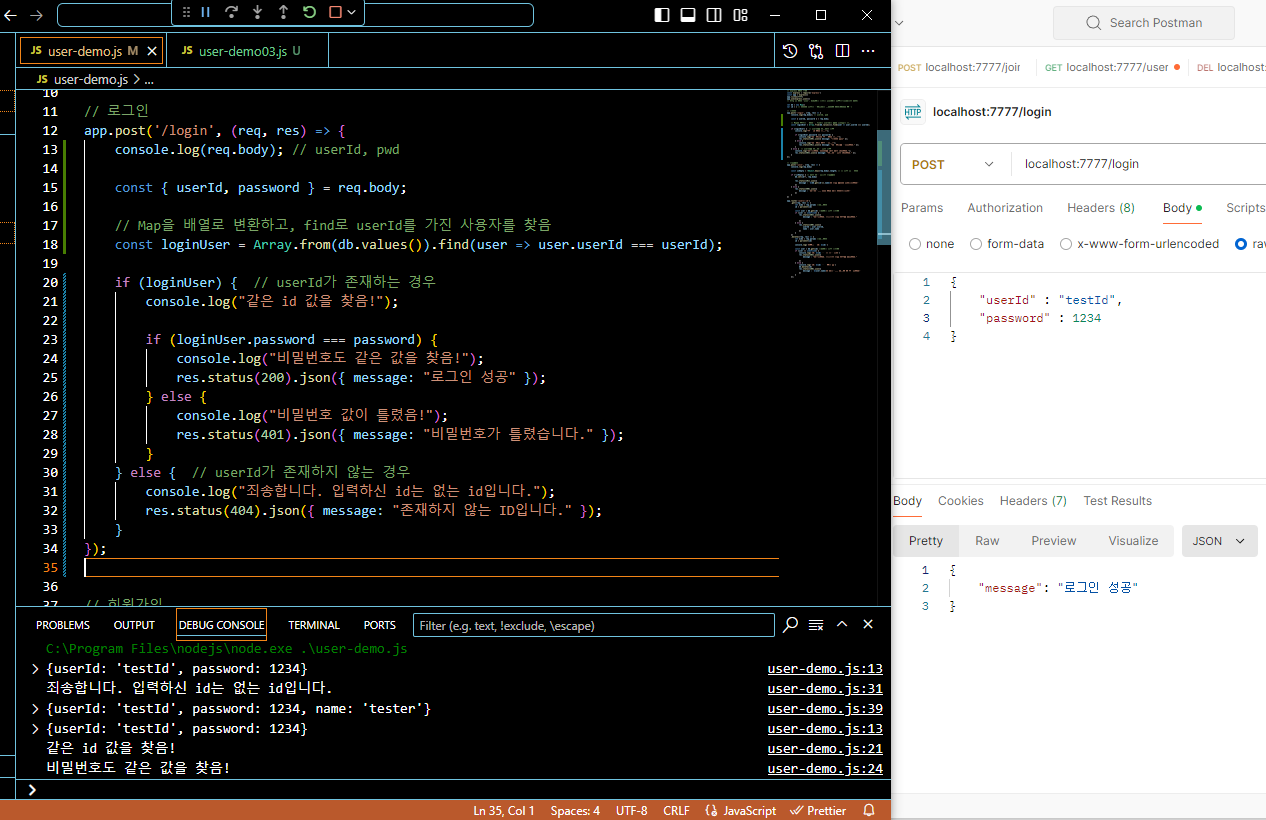This screenshot has width=1266, height=820.
Task: Open the Customize Layout icon
Action: 741,15
